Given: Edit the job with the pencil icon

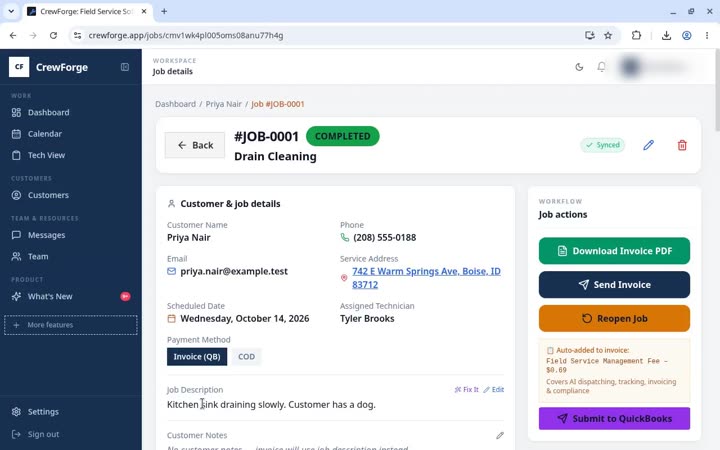Looking at the screenshot, I should point(648,145).
